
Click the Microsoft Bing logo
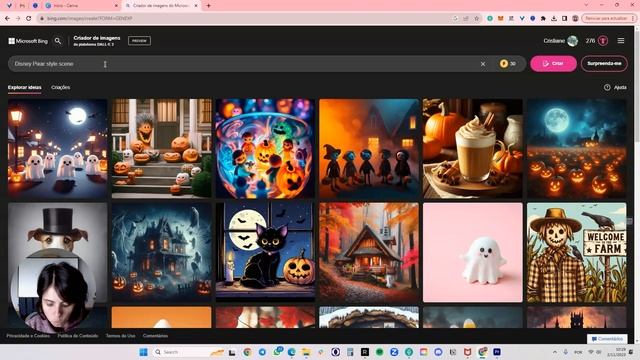pos(28,41)
